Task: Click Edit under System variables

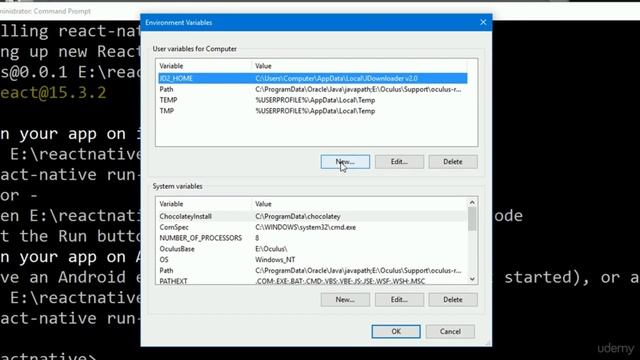Action: 399,300
